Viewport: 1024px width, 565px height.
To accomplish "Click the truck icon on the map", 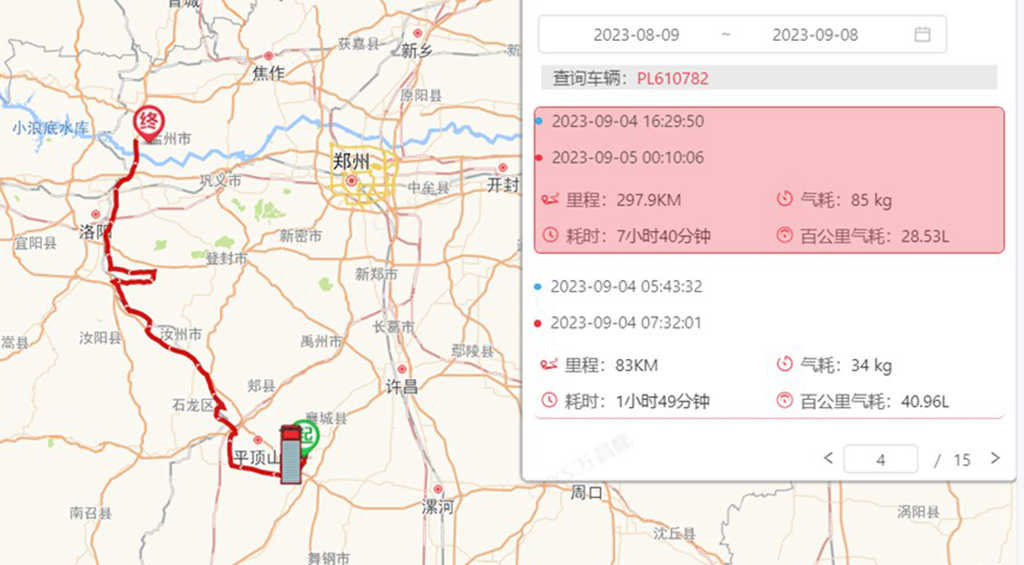I will click(290, 456).
